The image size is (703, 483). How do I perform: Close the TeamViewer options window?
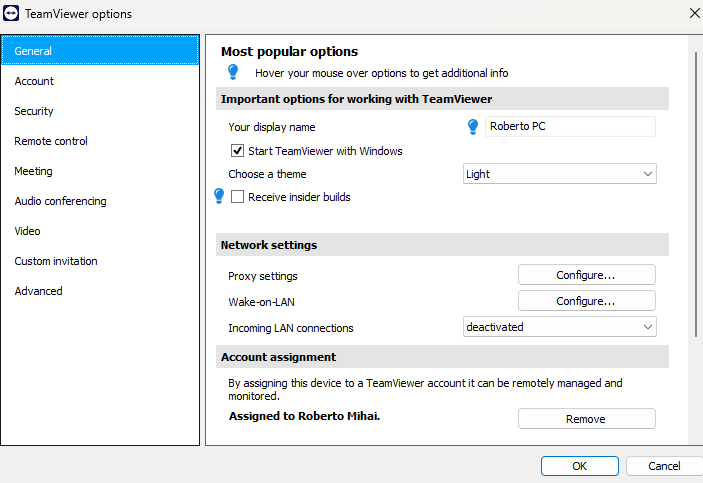pos(694,13)
